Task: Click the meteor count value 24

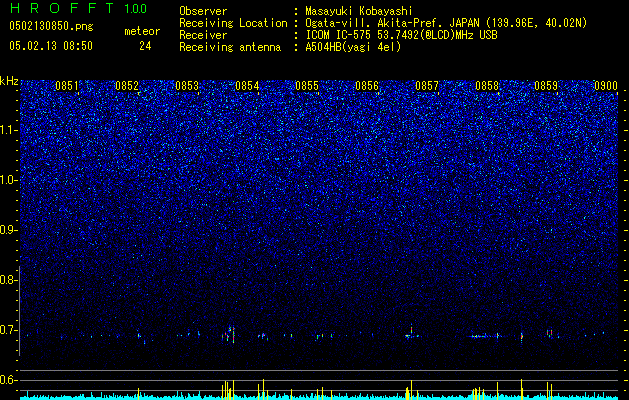Action: 145,46
